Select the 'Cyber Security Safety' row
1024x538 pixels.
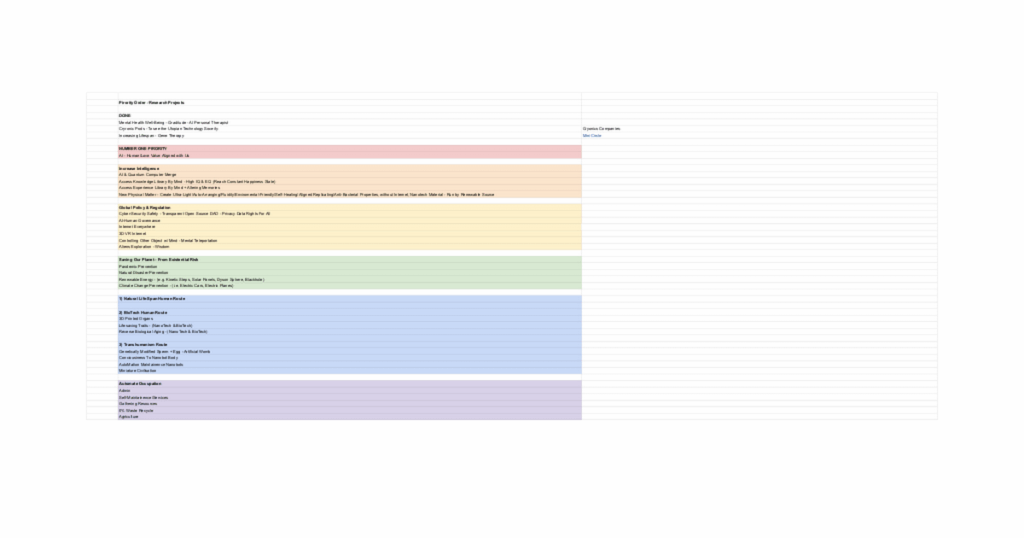349,214
